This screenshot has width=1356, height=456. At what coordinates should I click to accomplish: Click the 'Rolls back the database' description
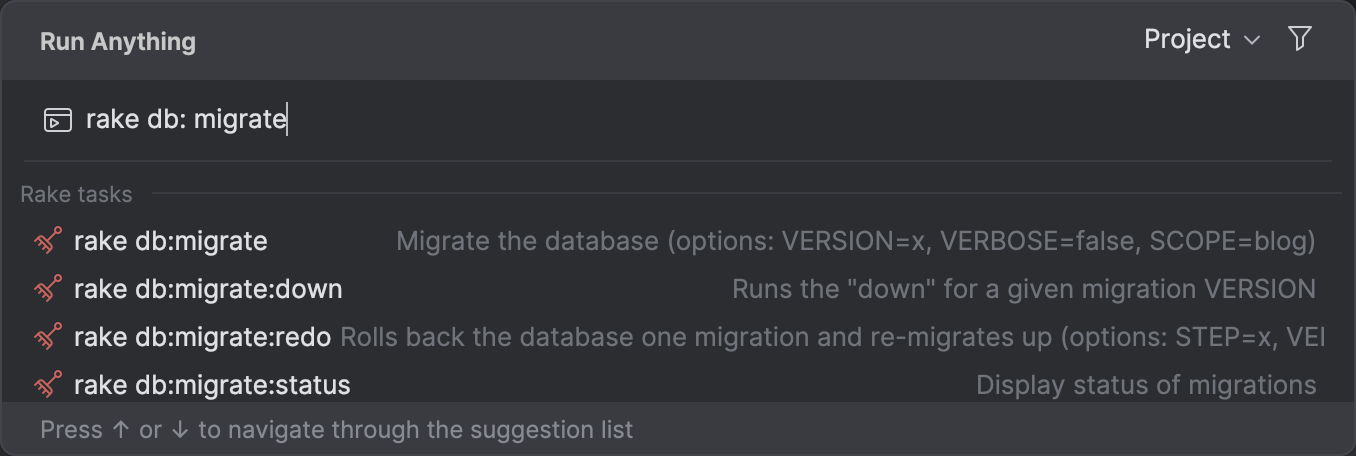click(832, 337)
